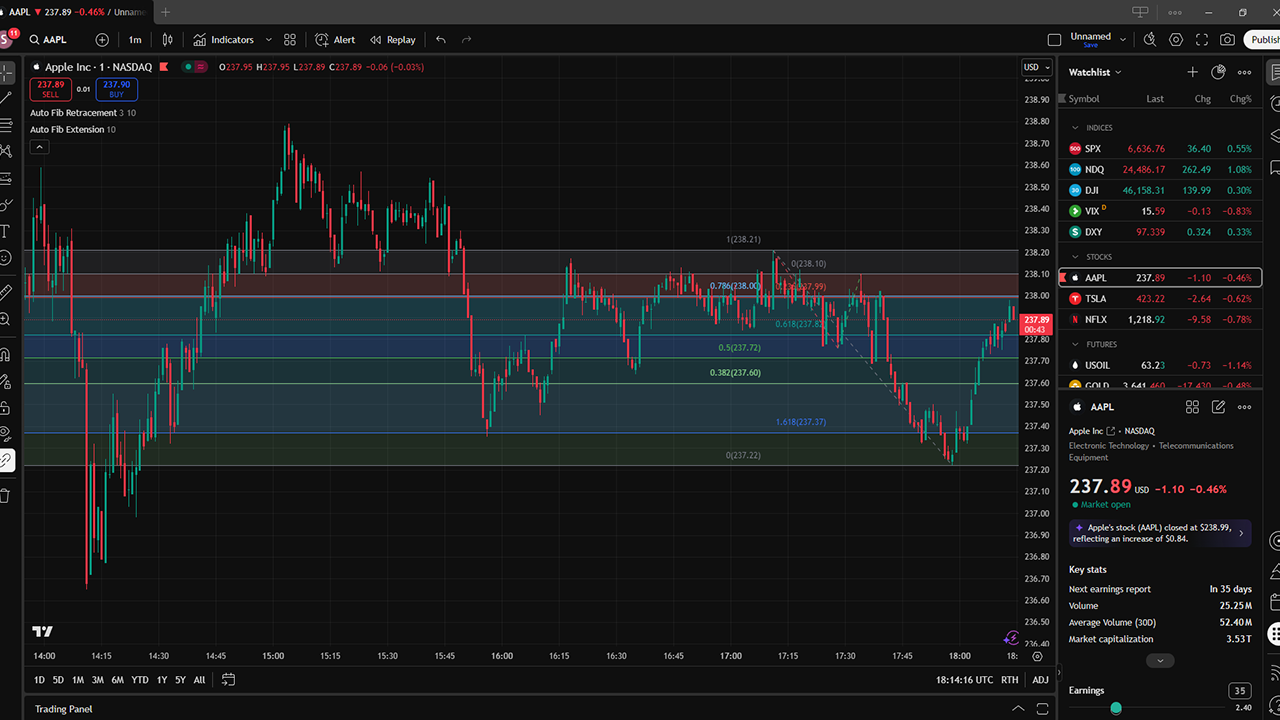Open the USD currency dropdown
1280x720 pixels.
pyautogui.click(x=1035, y=68)
